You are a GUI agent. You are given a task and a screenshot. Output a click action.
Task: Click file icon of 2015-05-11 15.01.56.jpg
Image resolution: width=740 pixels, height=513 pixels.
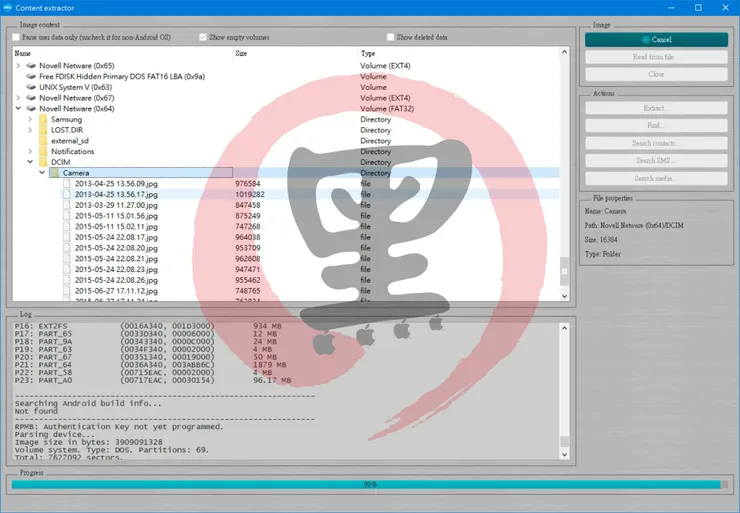(x=67, y=216)
